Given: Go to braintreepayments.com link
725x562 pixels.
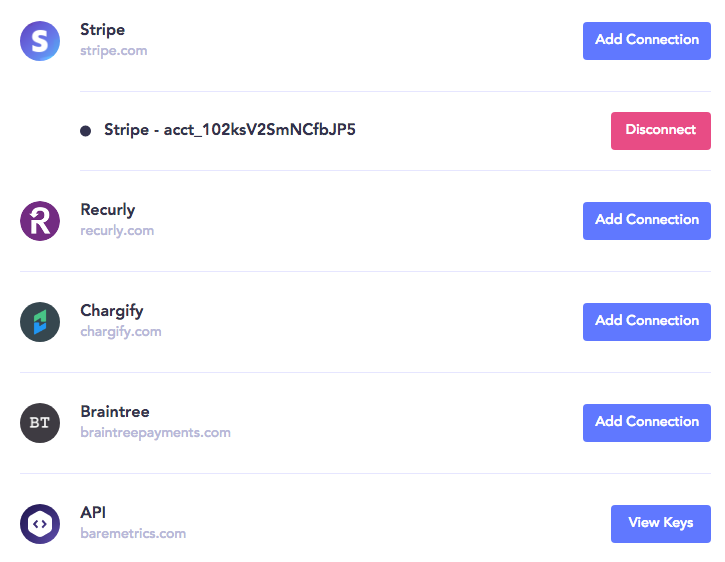Looking at the screenshot, I should pyautogui.click(x=155, y=433).
